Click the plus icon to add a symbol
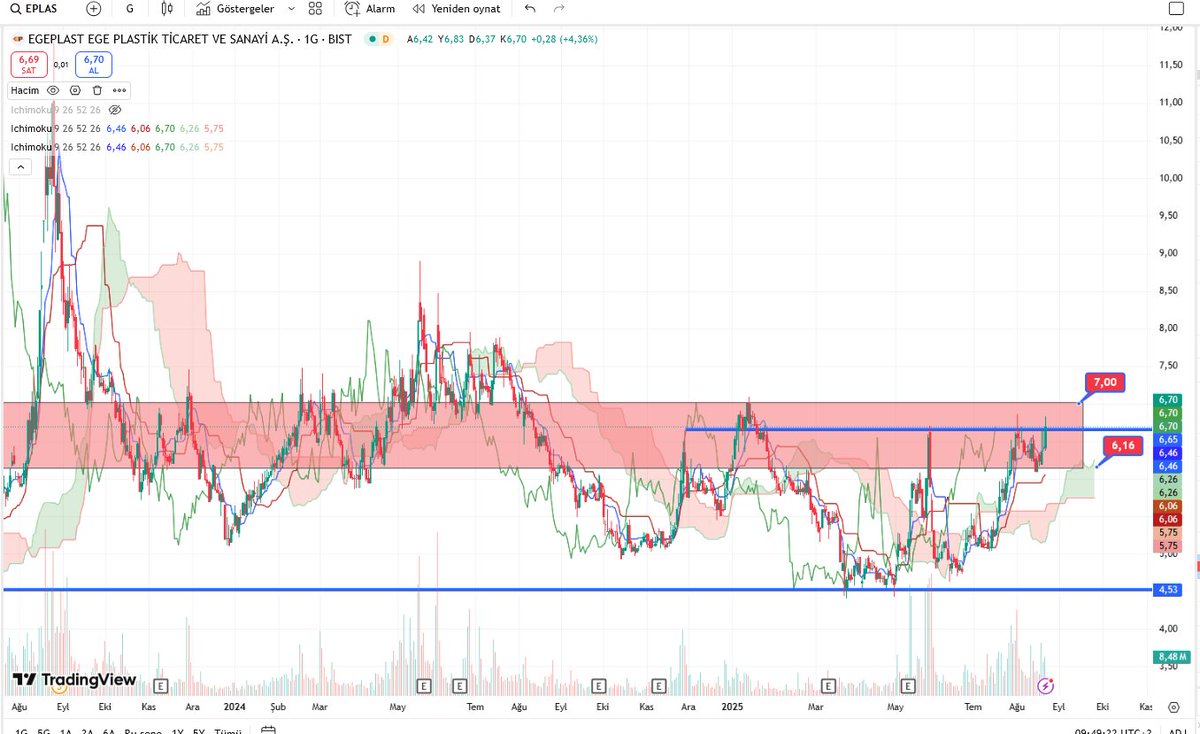1200x734 pixels. 94,8
